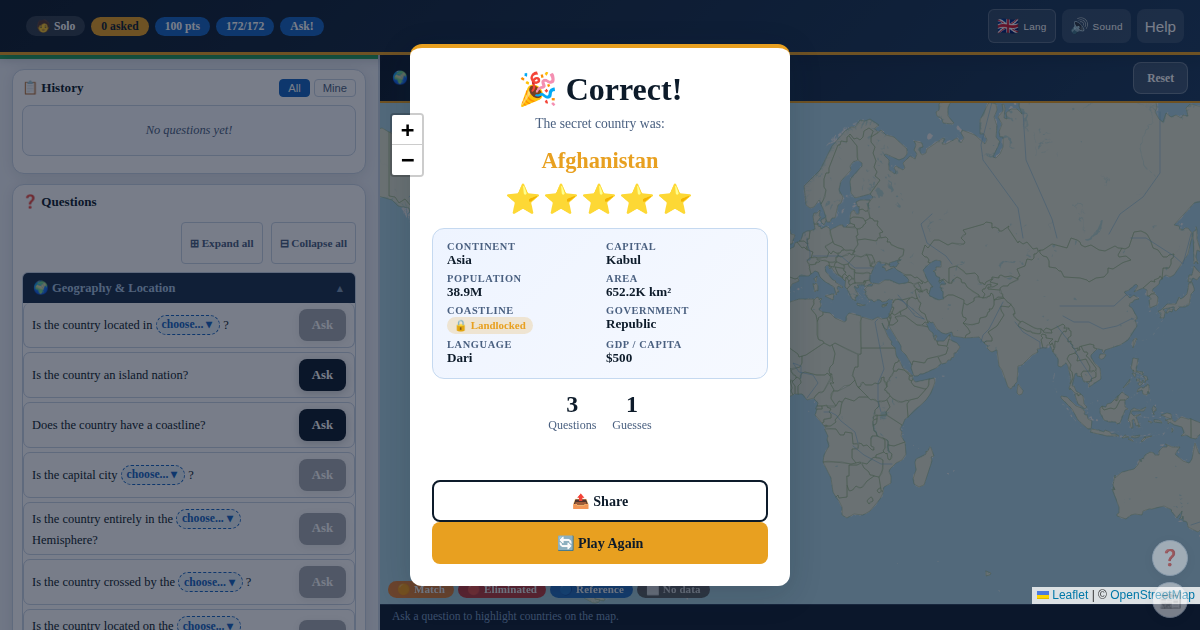Image resolution: width=1200 pixels, height=630 pixels.
Task: Click the Share button
Action: (x=600, y=501)
